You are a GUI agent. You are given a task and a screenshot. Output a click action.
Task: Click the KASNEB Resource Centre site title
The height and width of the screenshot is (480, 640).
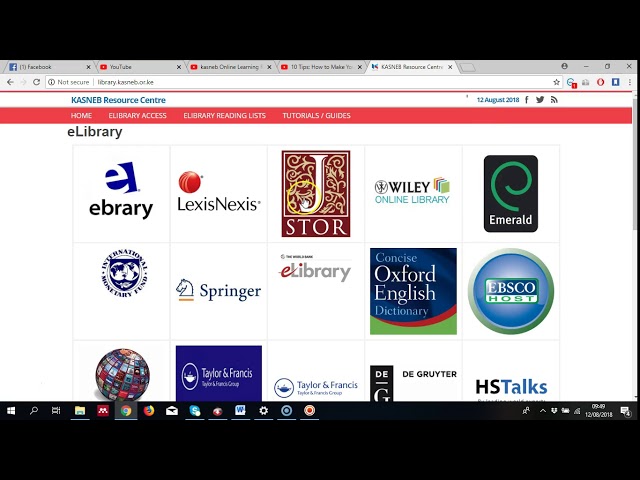pyautogui.click(x=118, y=100)
